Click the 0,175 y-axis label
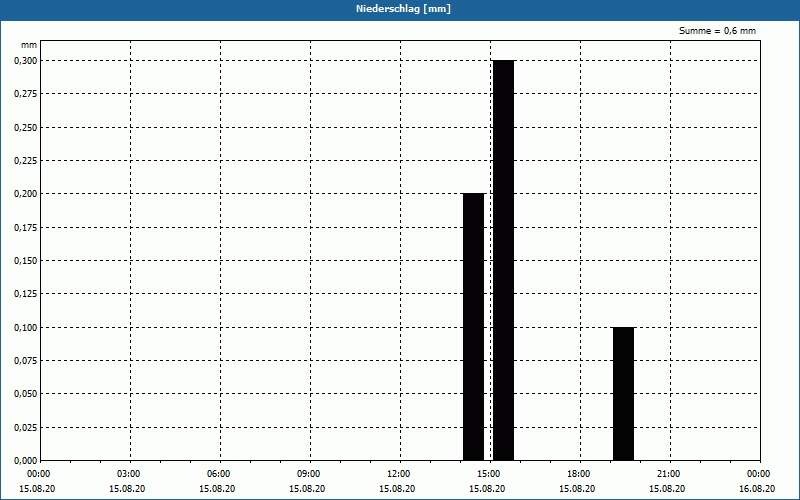 click(26, 228)
